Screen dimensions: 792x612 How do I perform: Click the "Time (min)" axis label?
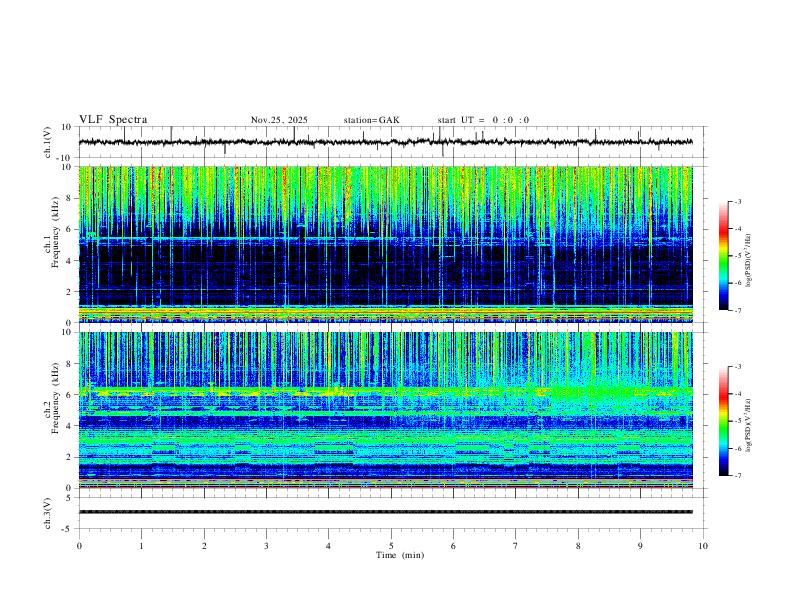(x=400, y=555)
